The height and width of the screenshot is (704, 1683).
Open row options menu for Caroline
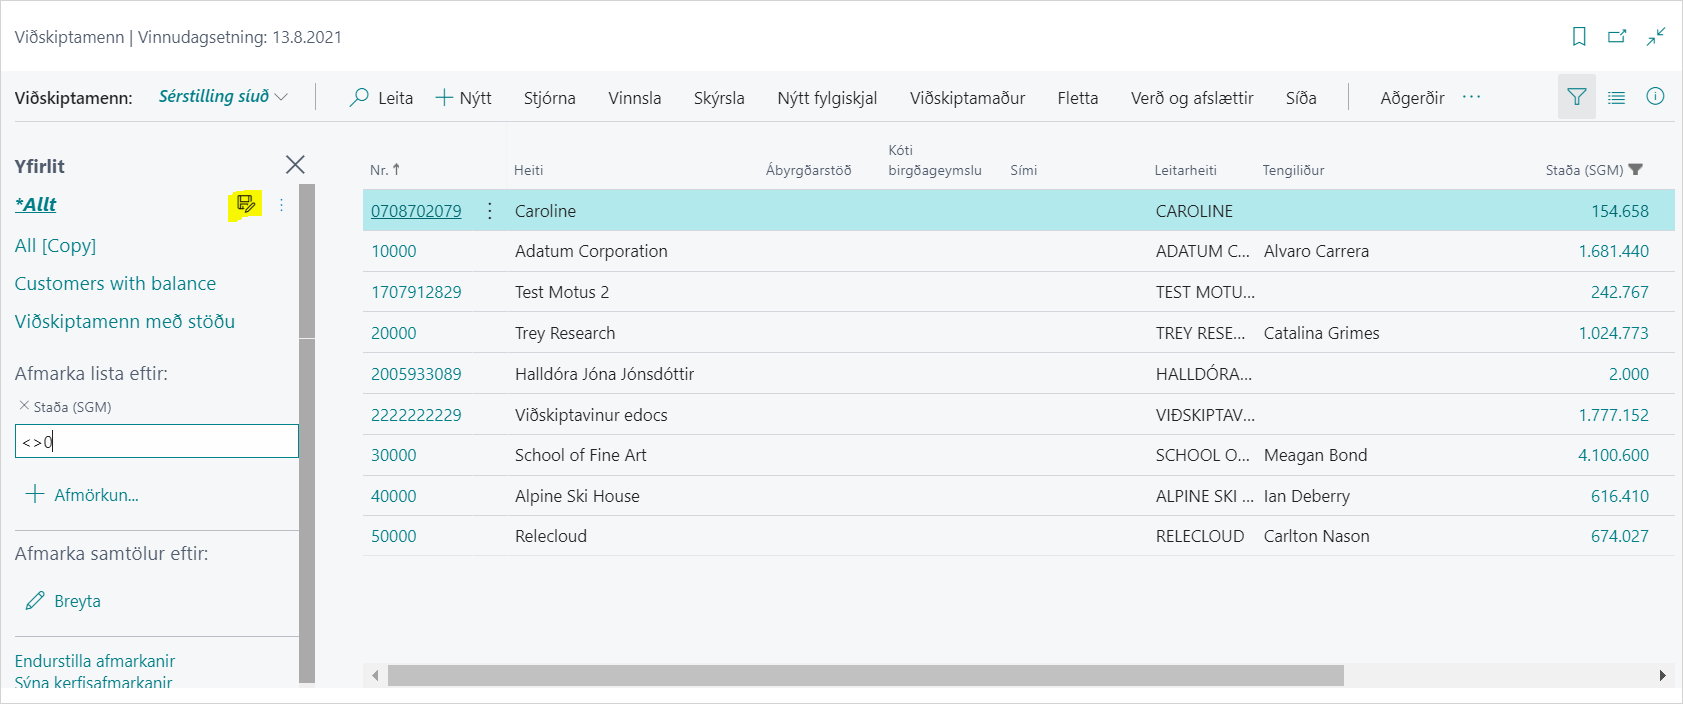pyautogui.click(x=489, y=211)
